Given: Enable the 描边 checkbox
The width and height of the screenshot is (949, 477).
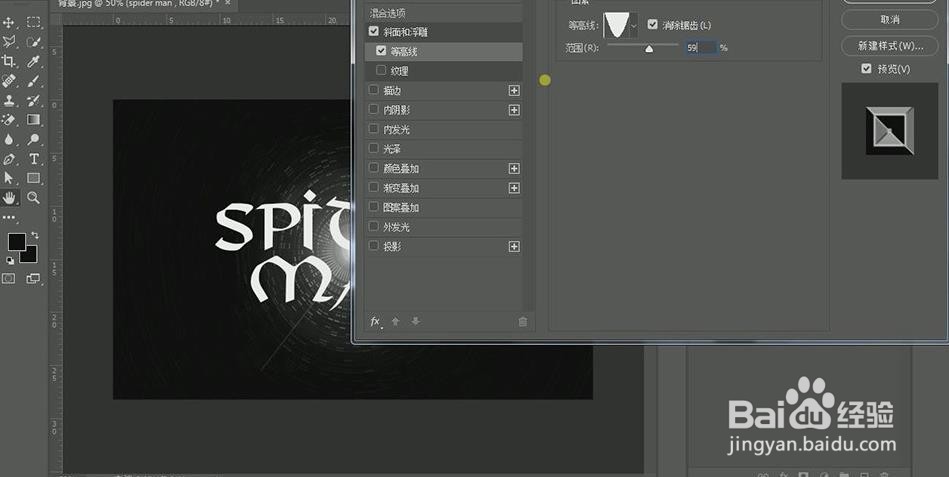Looking at the screenshot, I should pos(373,90).
